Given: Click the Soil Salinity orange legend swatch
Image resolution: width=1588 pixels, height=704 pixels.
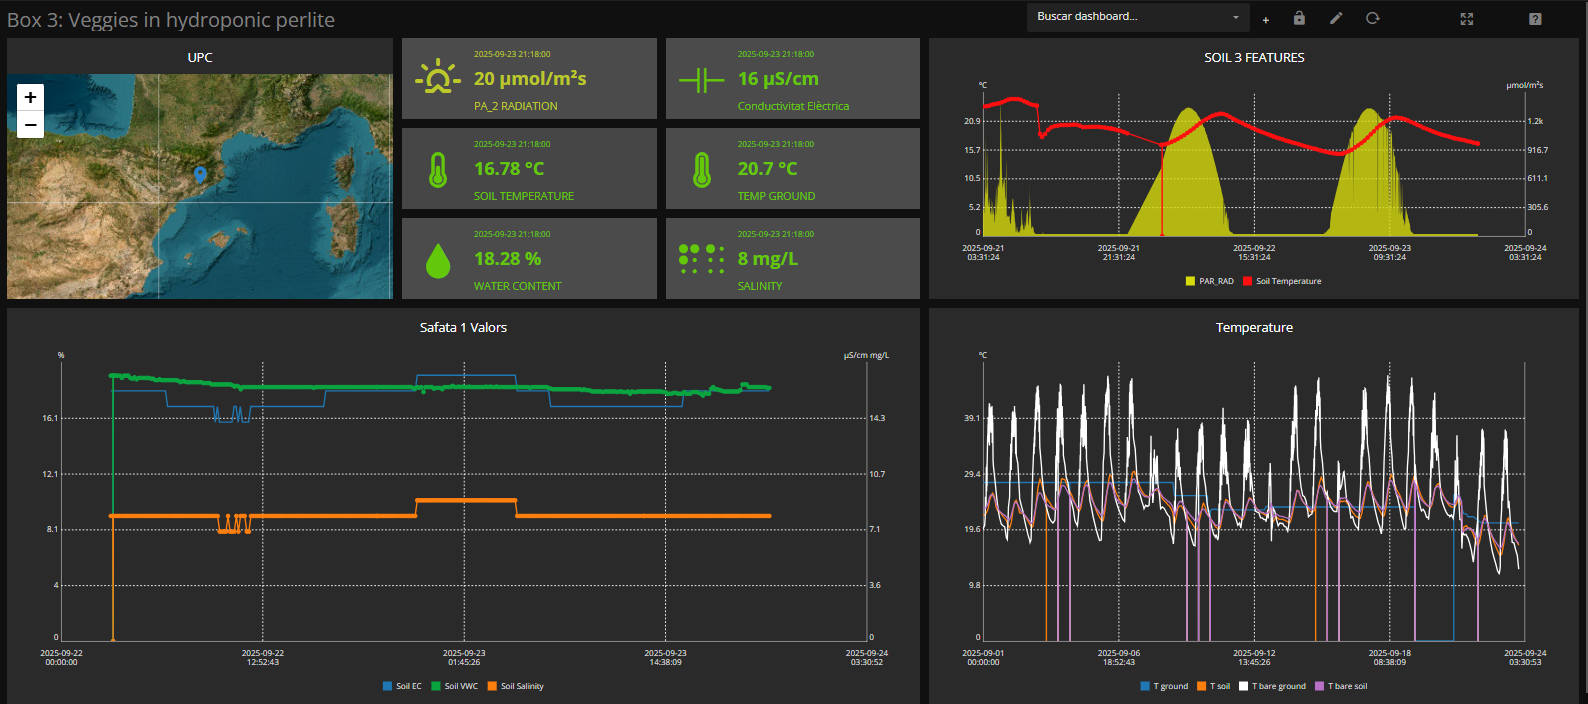Looking at the screenshot, I should click(492, 686).
